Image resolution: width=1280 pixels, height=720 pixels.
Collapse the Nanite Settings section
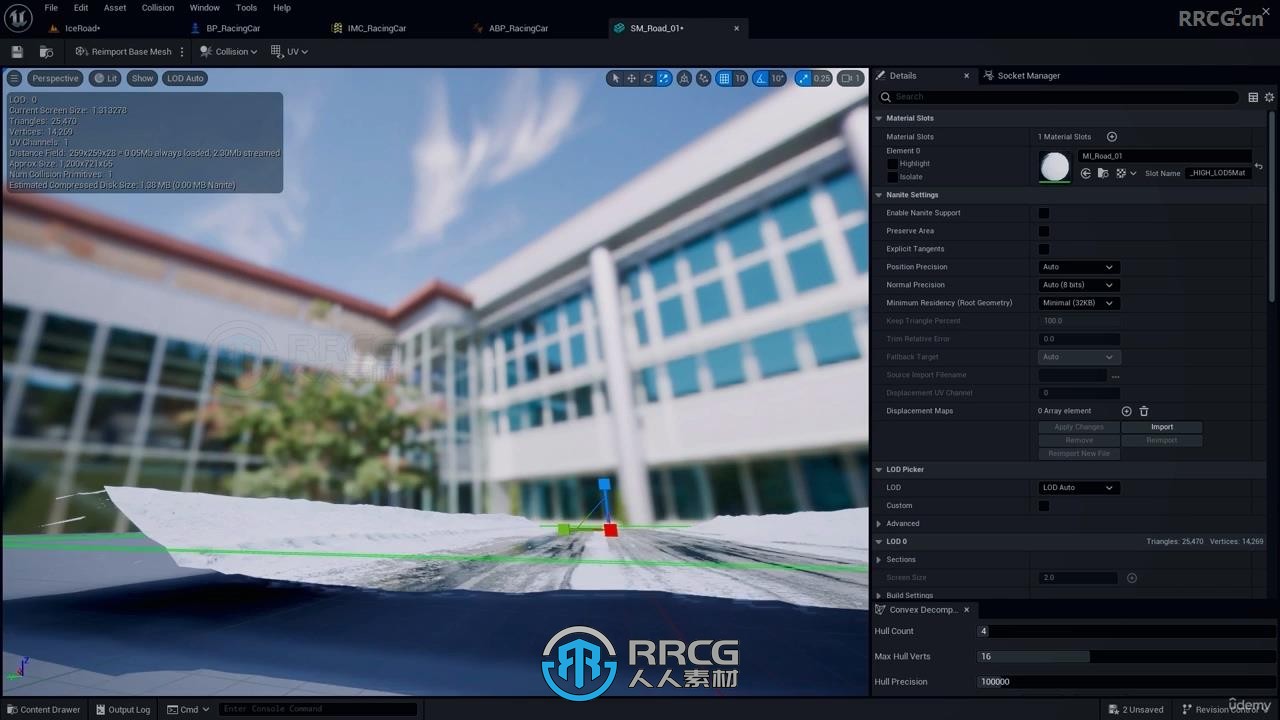879,195
